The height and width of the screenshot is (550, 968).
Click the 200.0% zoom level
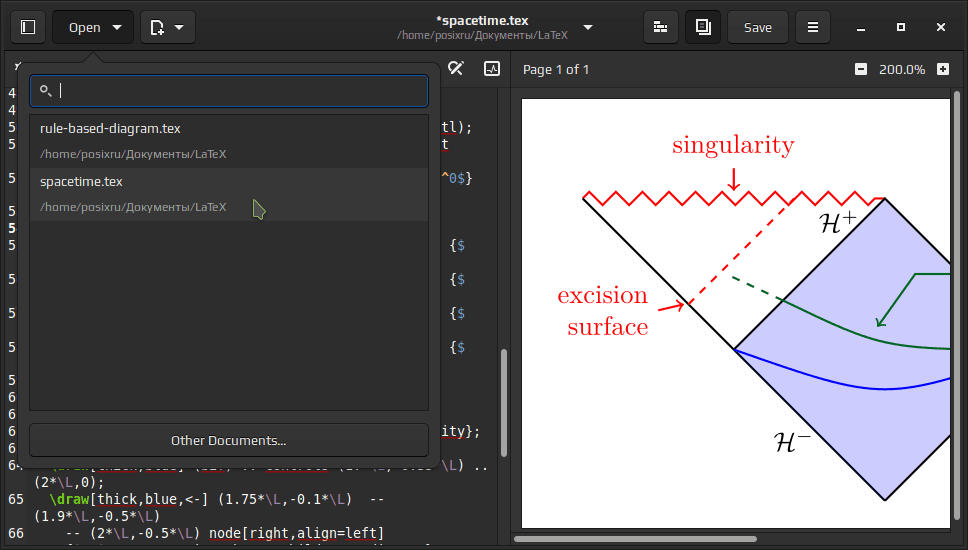point(902,70)
